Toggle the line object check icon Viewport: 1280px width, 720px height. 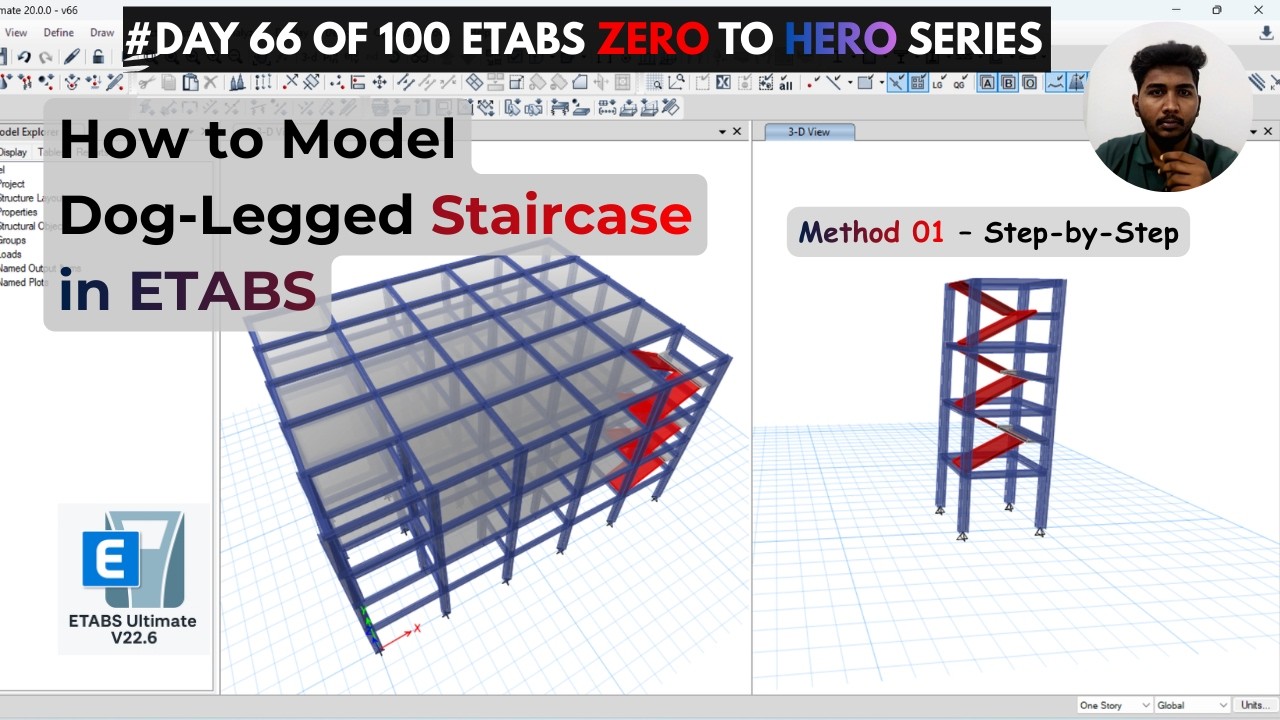[x=834, y=82]
